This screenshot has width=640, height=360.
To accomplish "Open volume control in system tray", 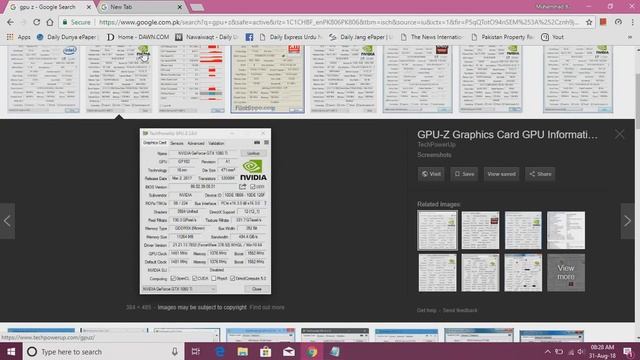I will click(x=581, y=352).
